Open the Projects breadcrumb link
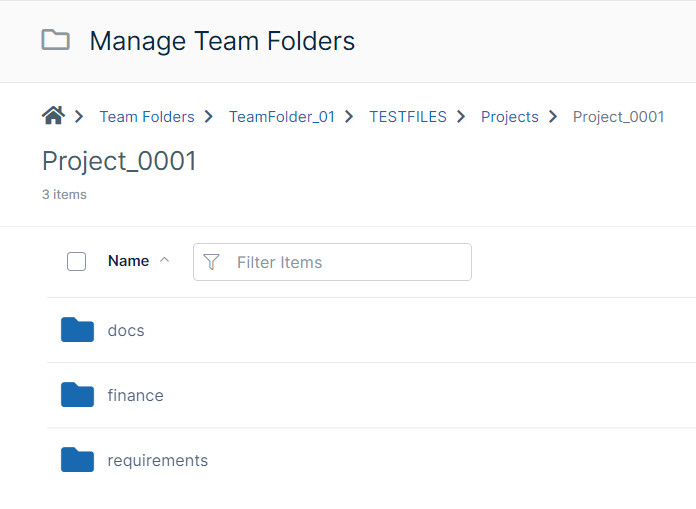Screen dimensions: 696x509 (x=510, y=117)
